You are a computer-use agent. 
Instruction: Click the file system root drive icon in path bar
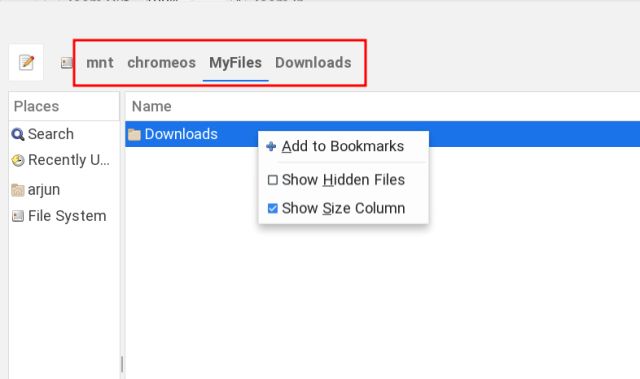coord(67,62)
